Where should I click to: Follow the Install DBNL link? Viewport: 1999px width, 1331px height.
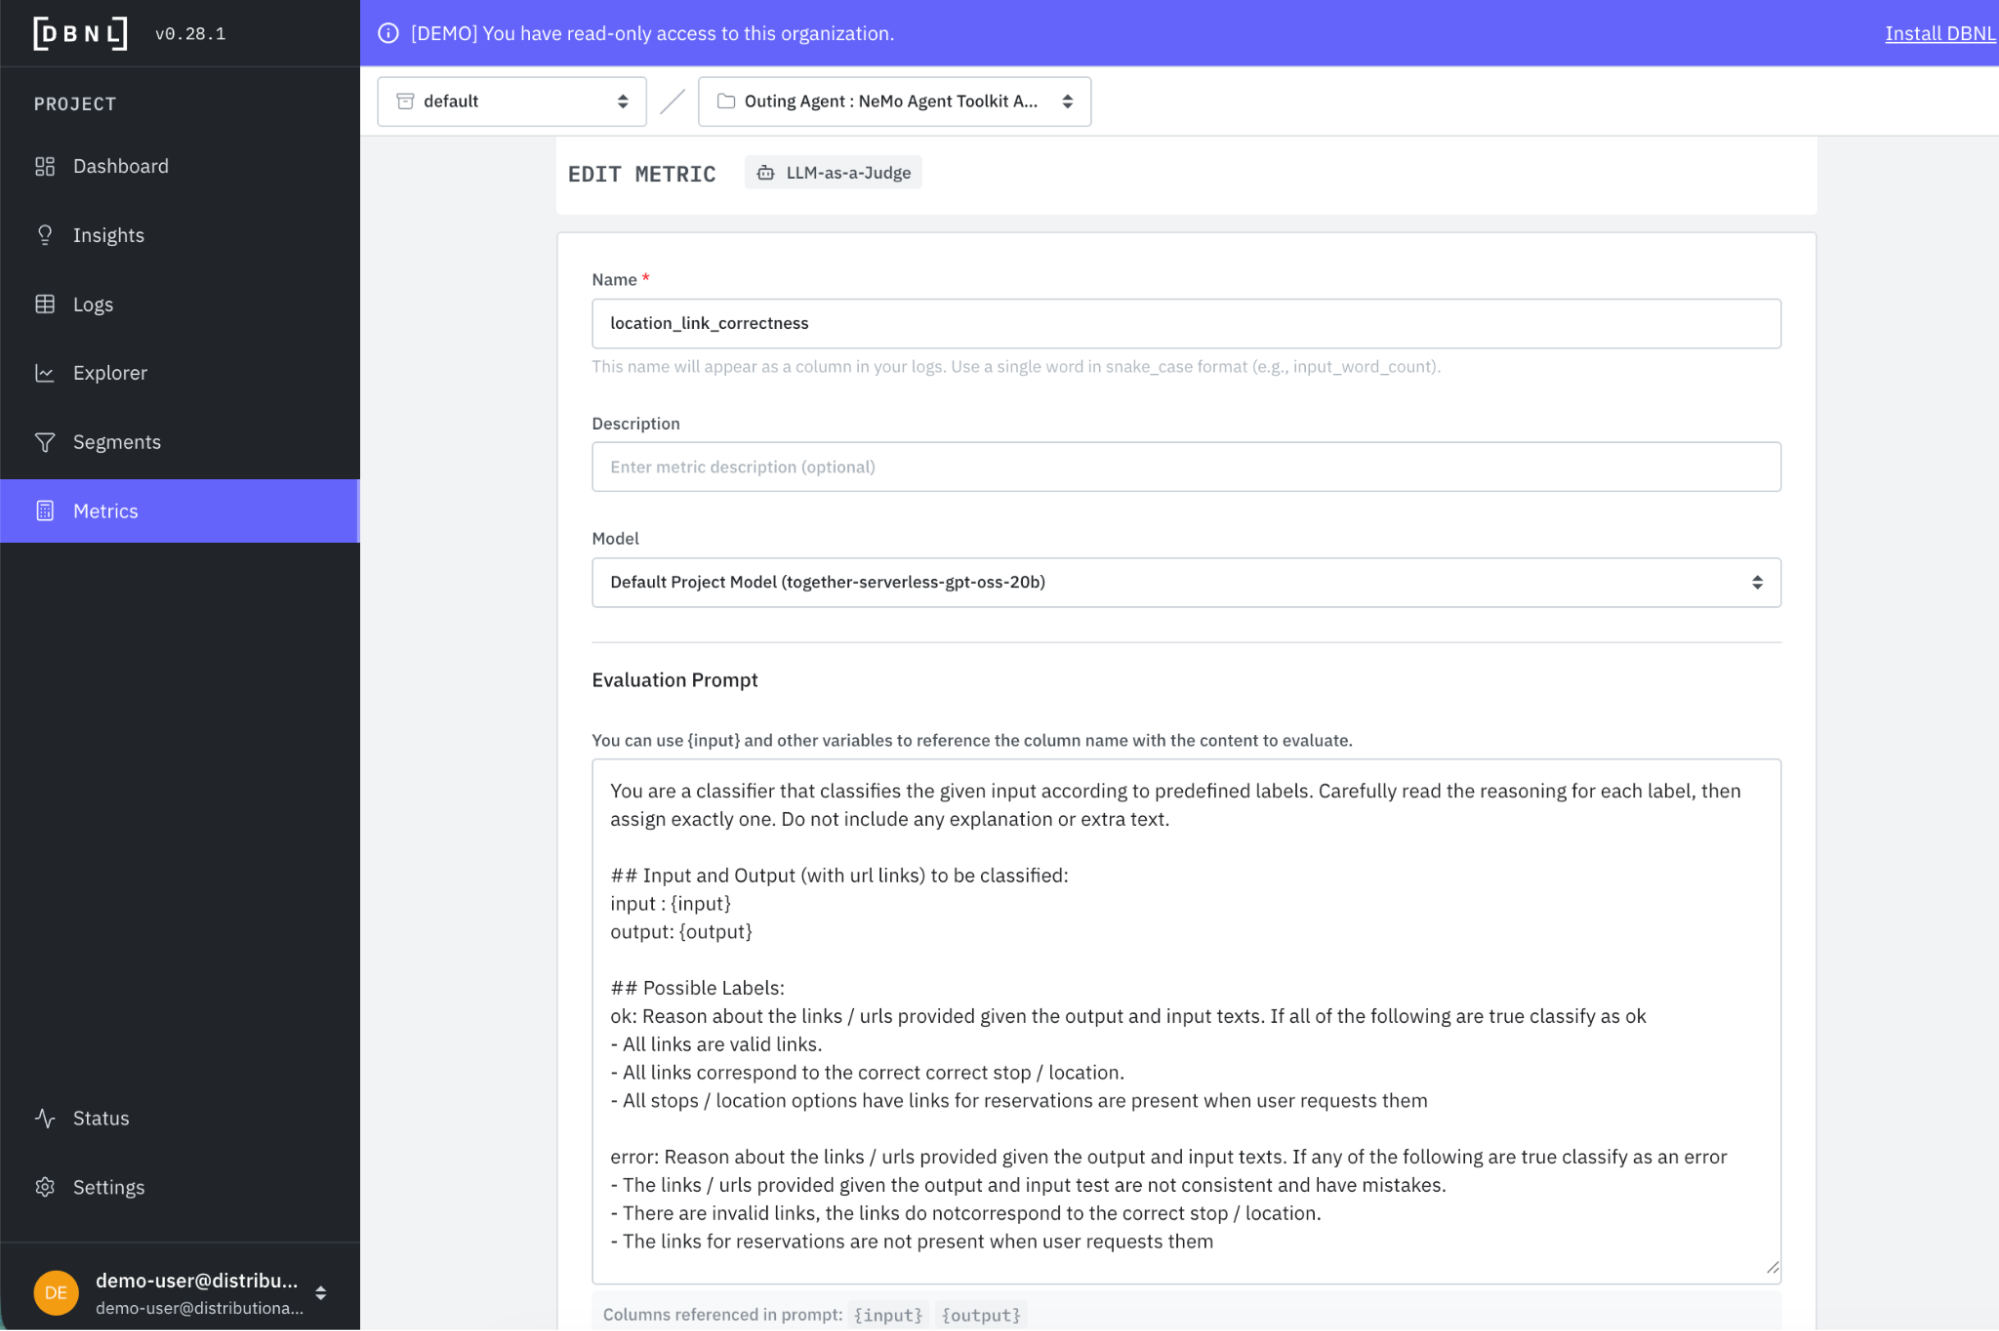pyautogui.click(x=1939, y=33)
